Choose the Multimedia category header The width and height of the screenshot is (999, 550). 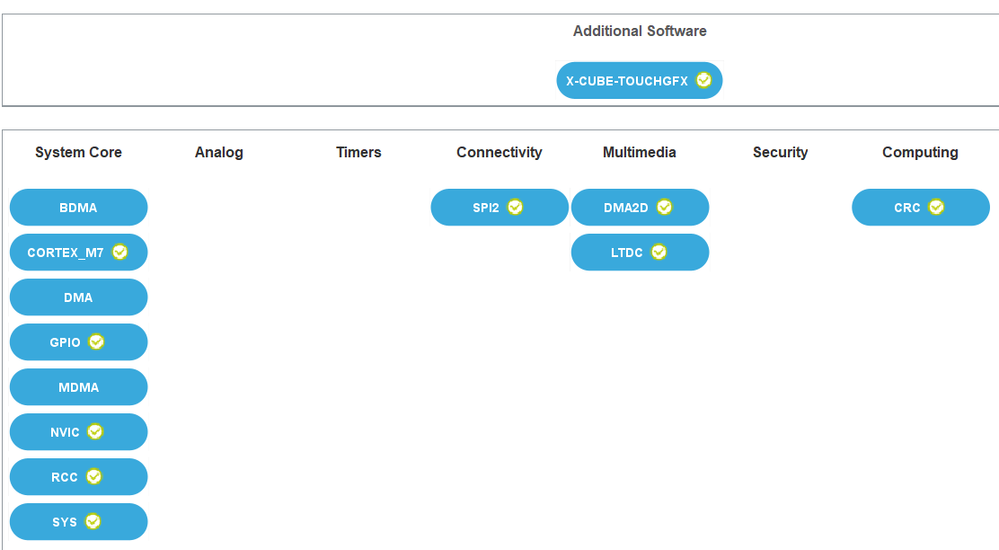[x=639, y=152]
